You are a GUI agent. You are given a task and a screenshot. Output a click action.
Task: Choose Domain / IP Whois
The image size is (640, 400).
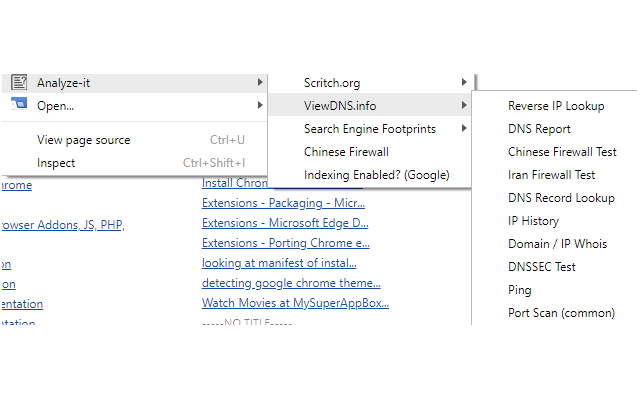[x=556, y=244]
